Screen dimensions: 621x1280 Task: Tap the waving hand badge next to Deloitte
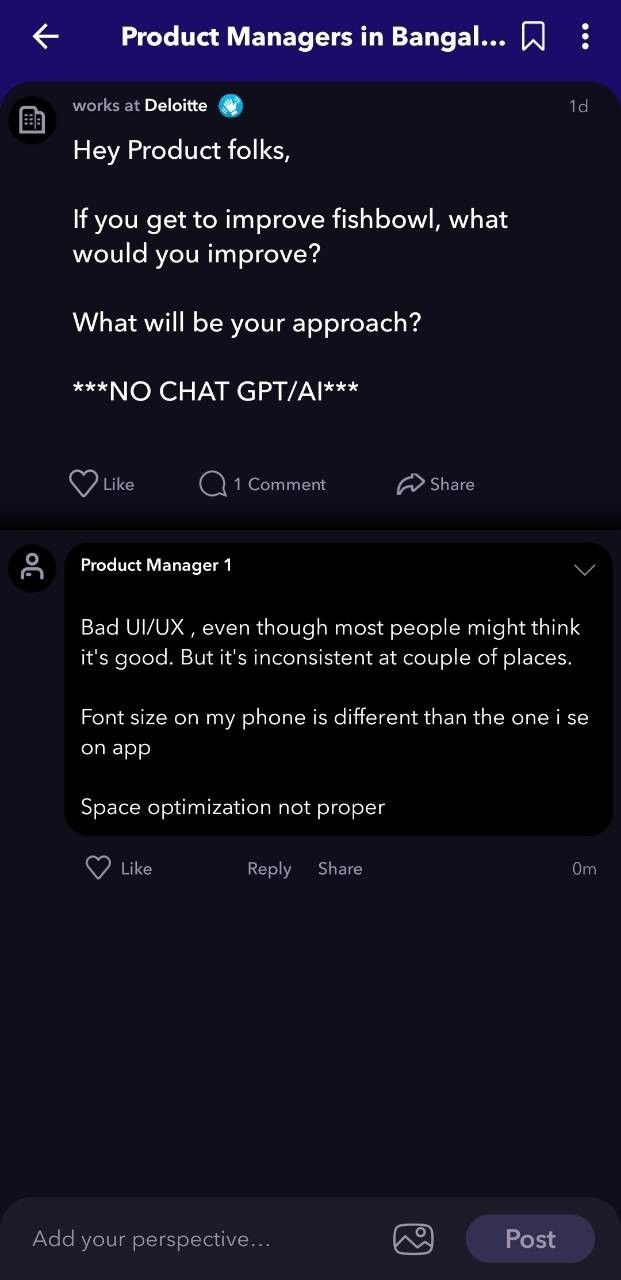(x=231, y=106)
